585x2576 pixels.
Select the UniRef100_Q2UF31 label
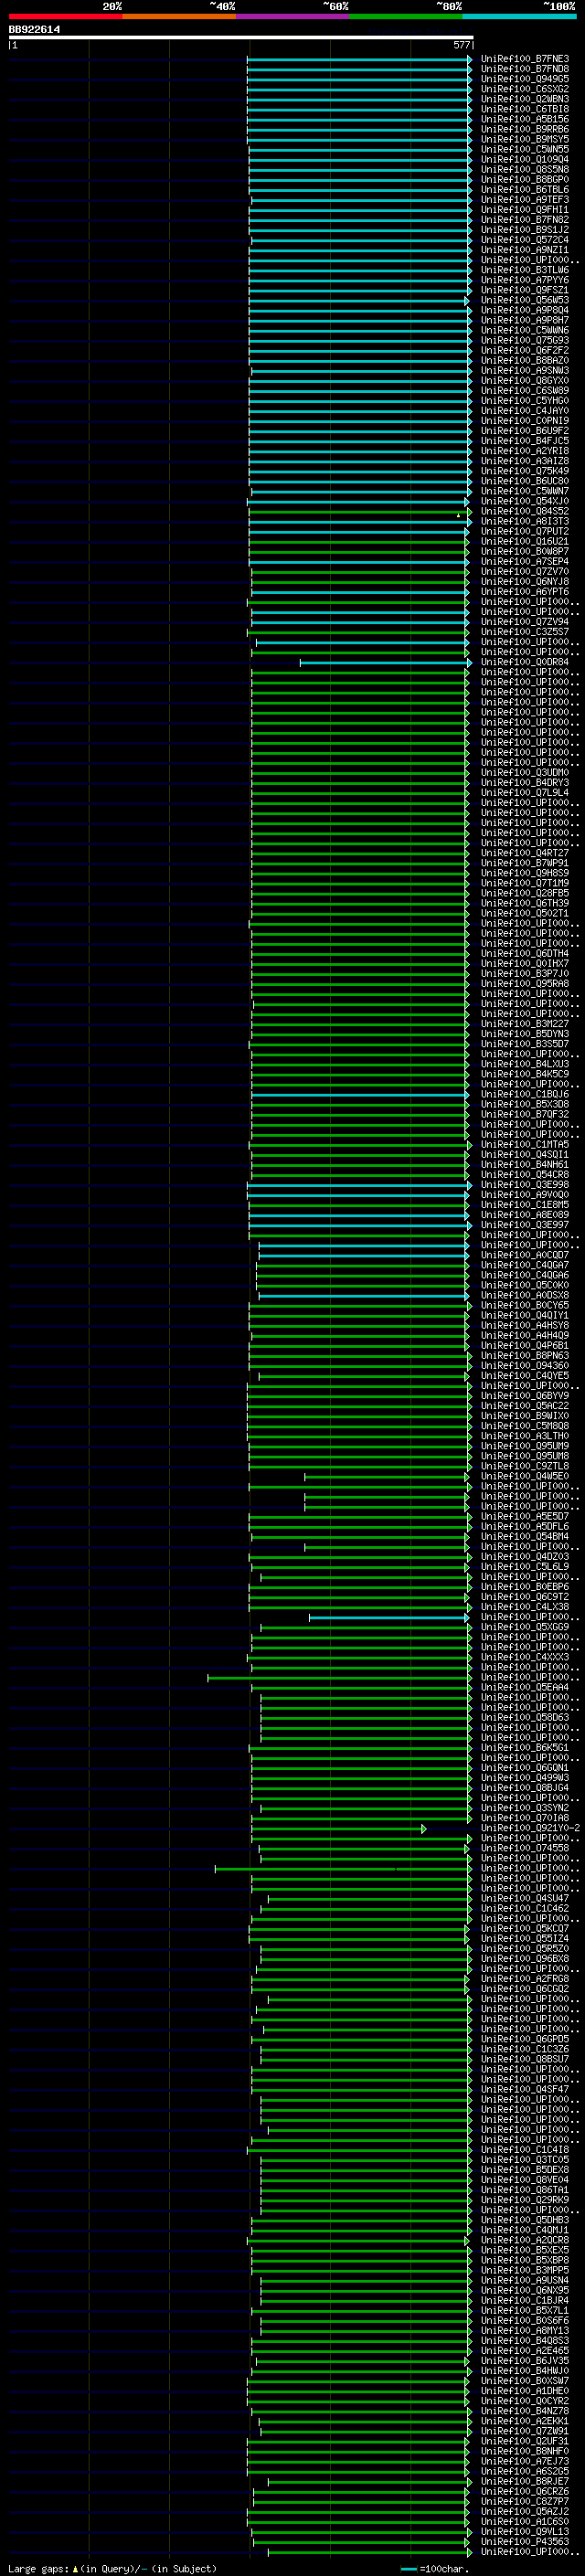525,2441
